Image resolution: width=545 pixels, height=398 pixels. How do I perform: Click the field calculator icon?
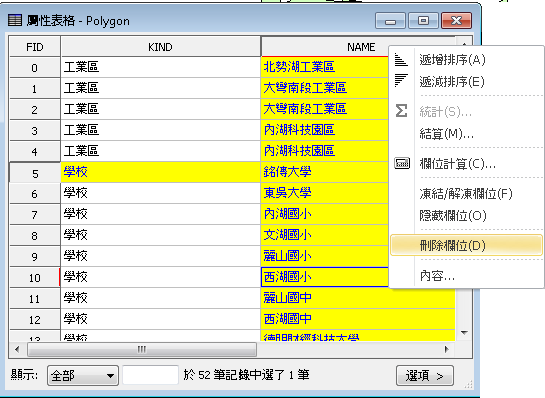click(x=402, y=163)
